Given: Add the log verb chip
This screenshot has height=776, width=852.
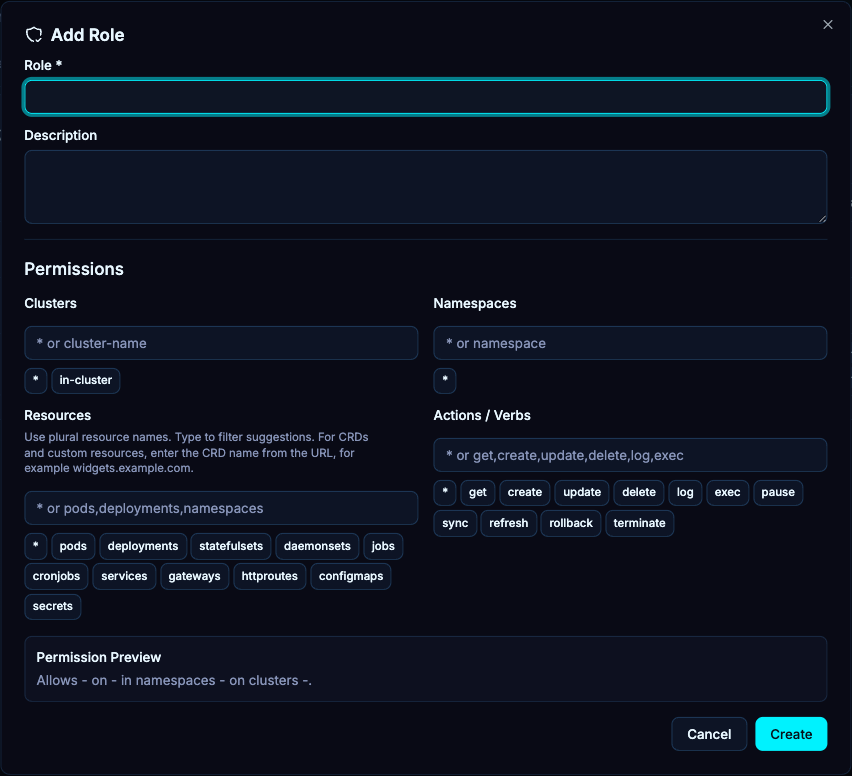Looking at the screenshot, I should tap(685, 492).
